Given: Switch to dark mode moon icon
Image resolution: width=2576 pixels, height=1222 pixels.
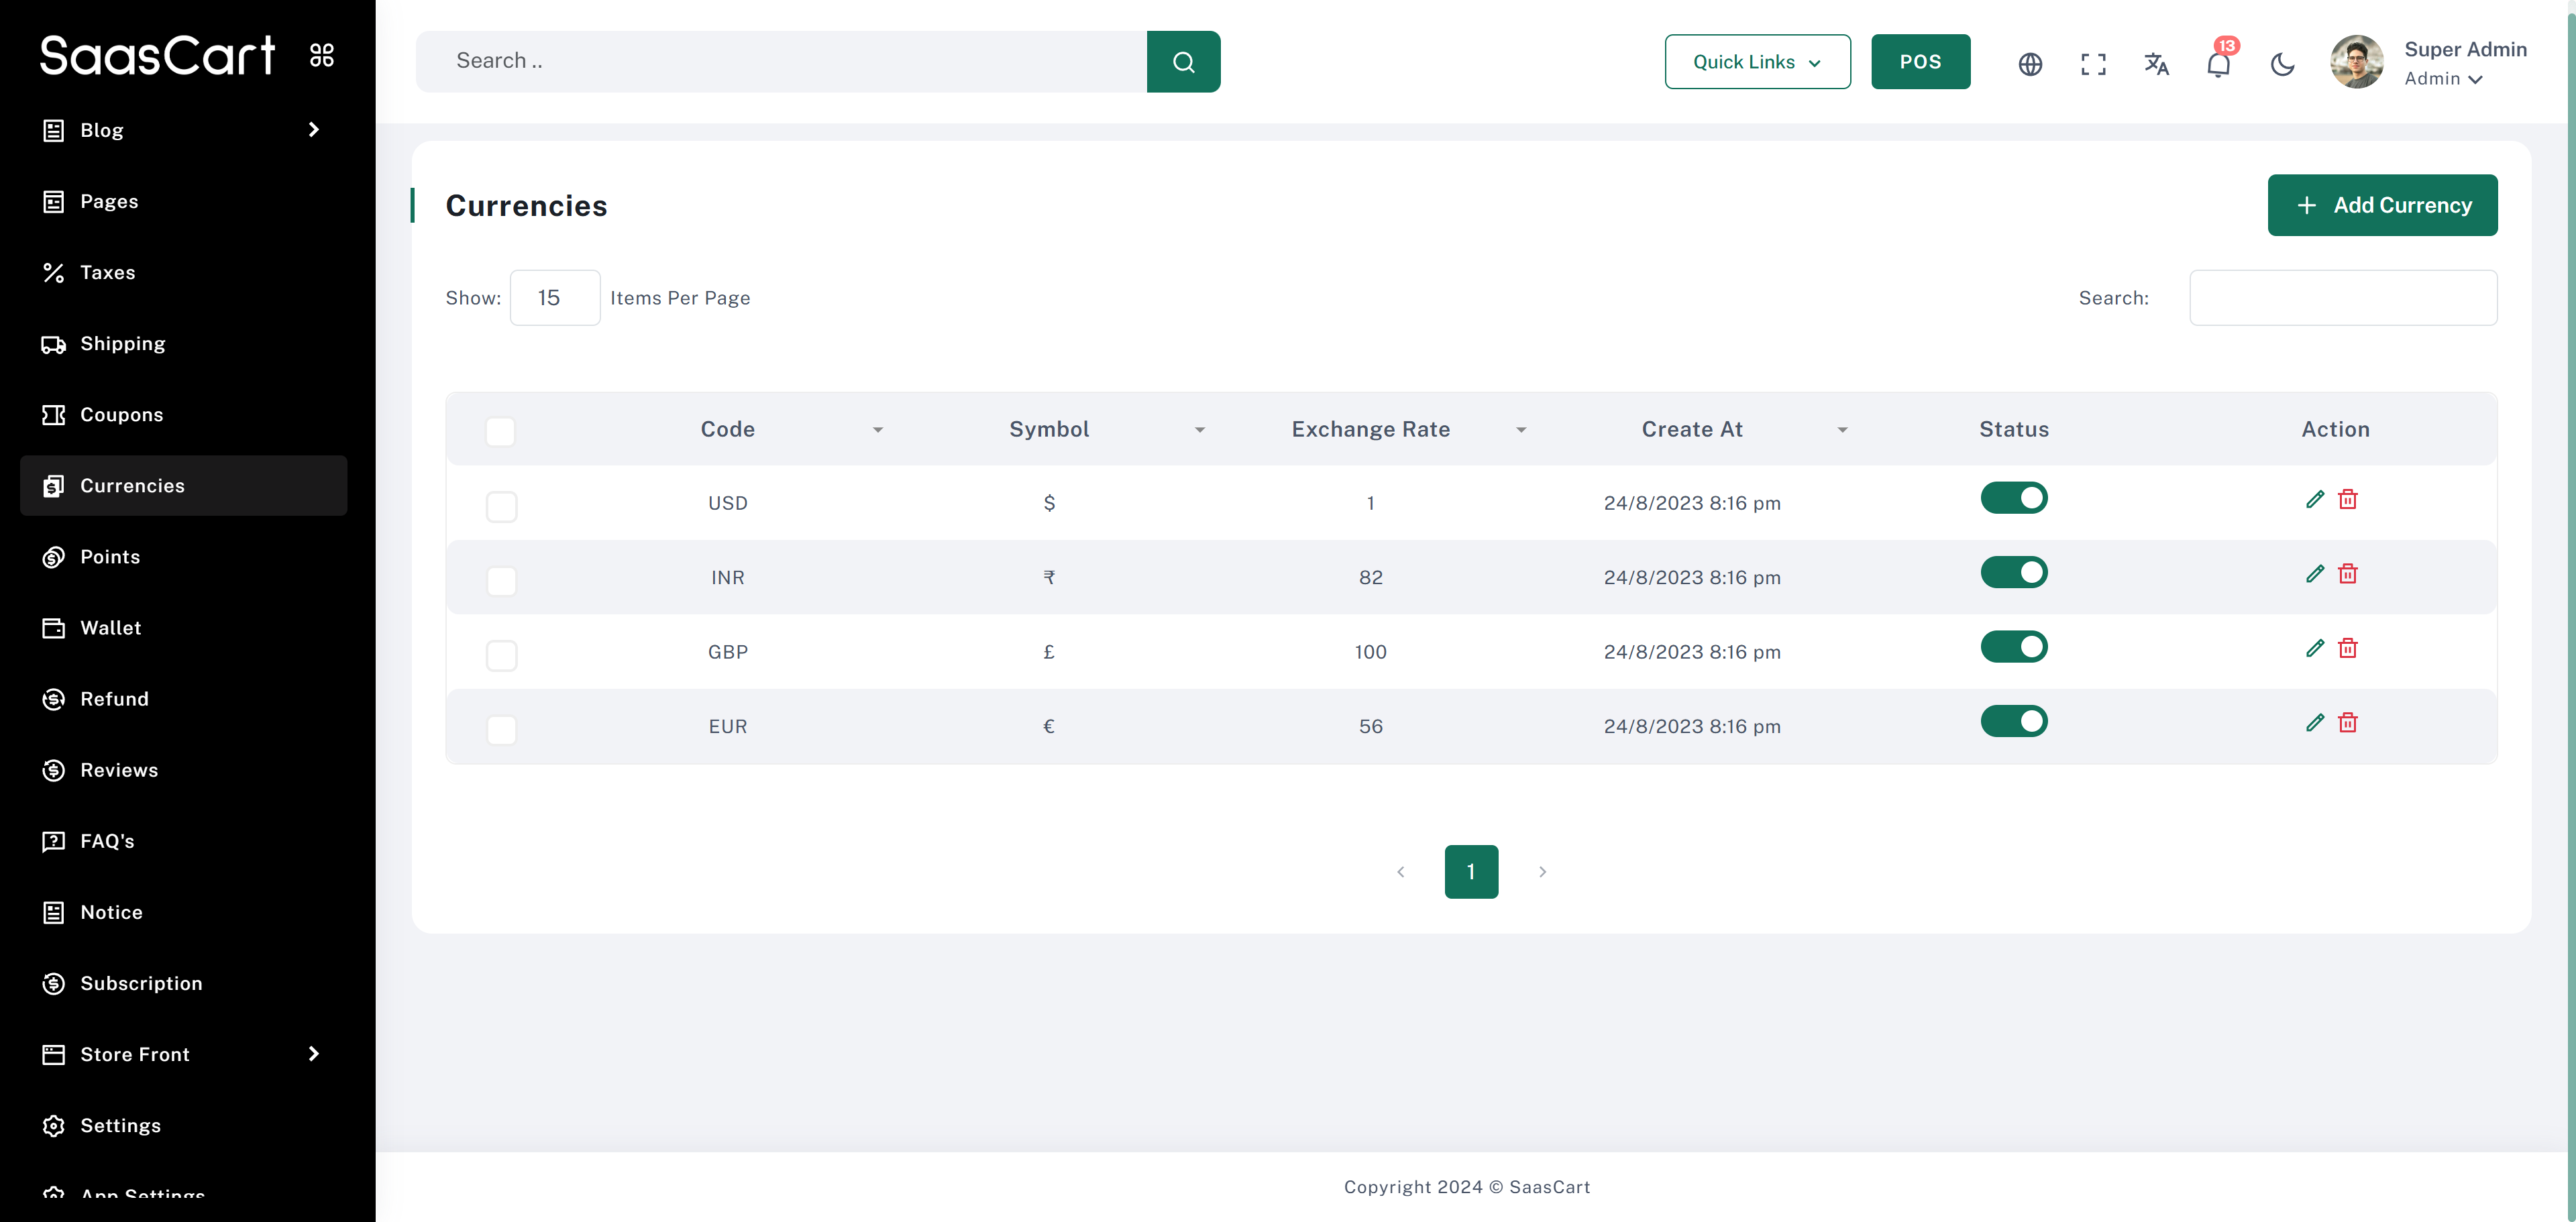Looking at the screenshot, I should (2282, 64).
